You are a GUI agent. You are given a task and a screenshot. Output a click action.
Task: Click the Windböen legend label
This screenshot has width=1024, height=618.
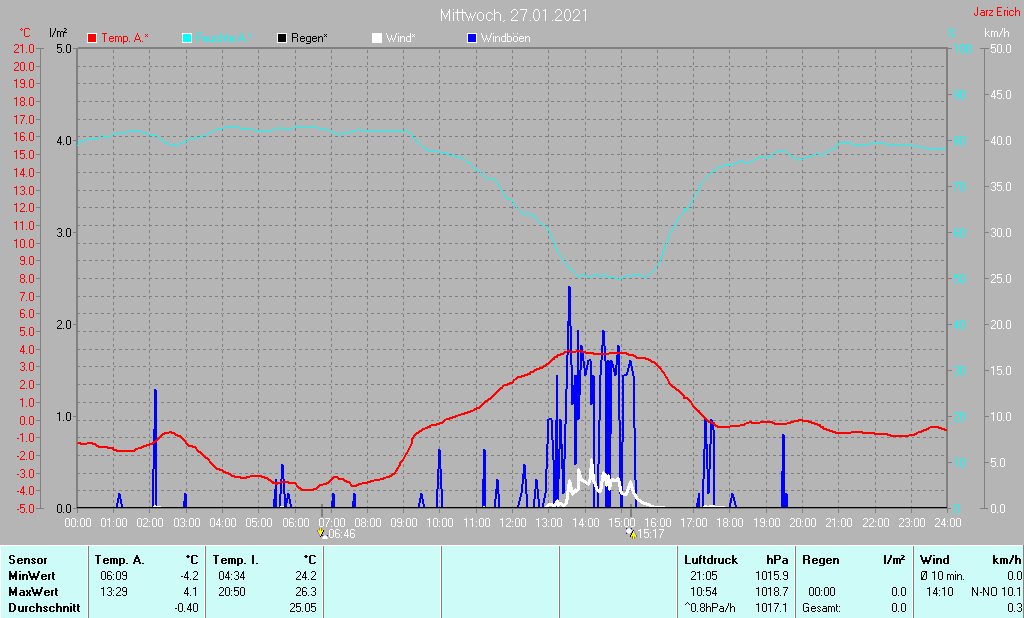pyautogui.click(x=506, y=38)
